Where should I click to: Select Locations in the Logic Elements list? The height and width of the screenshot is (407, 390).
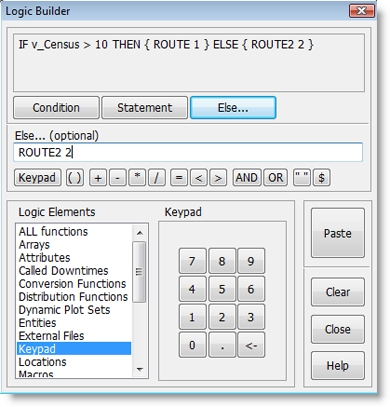tap(74, 362)
